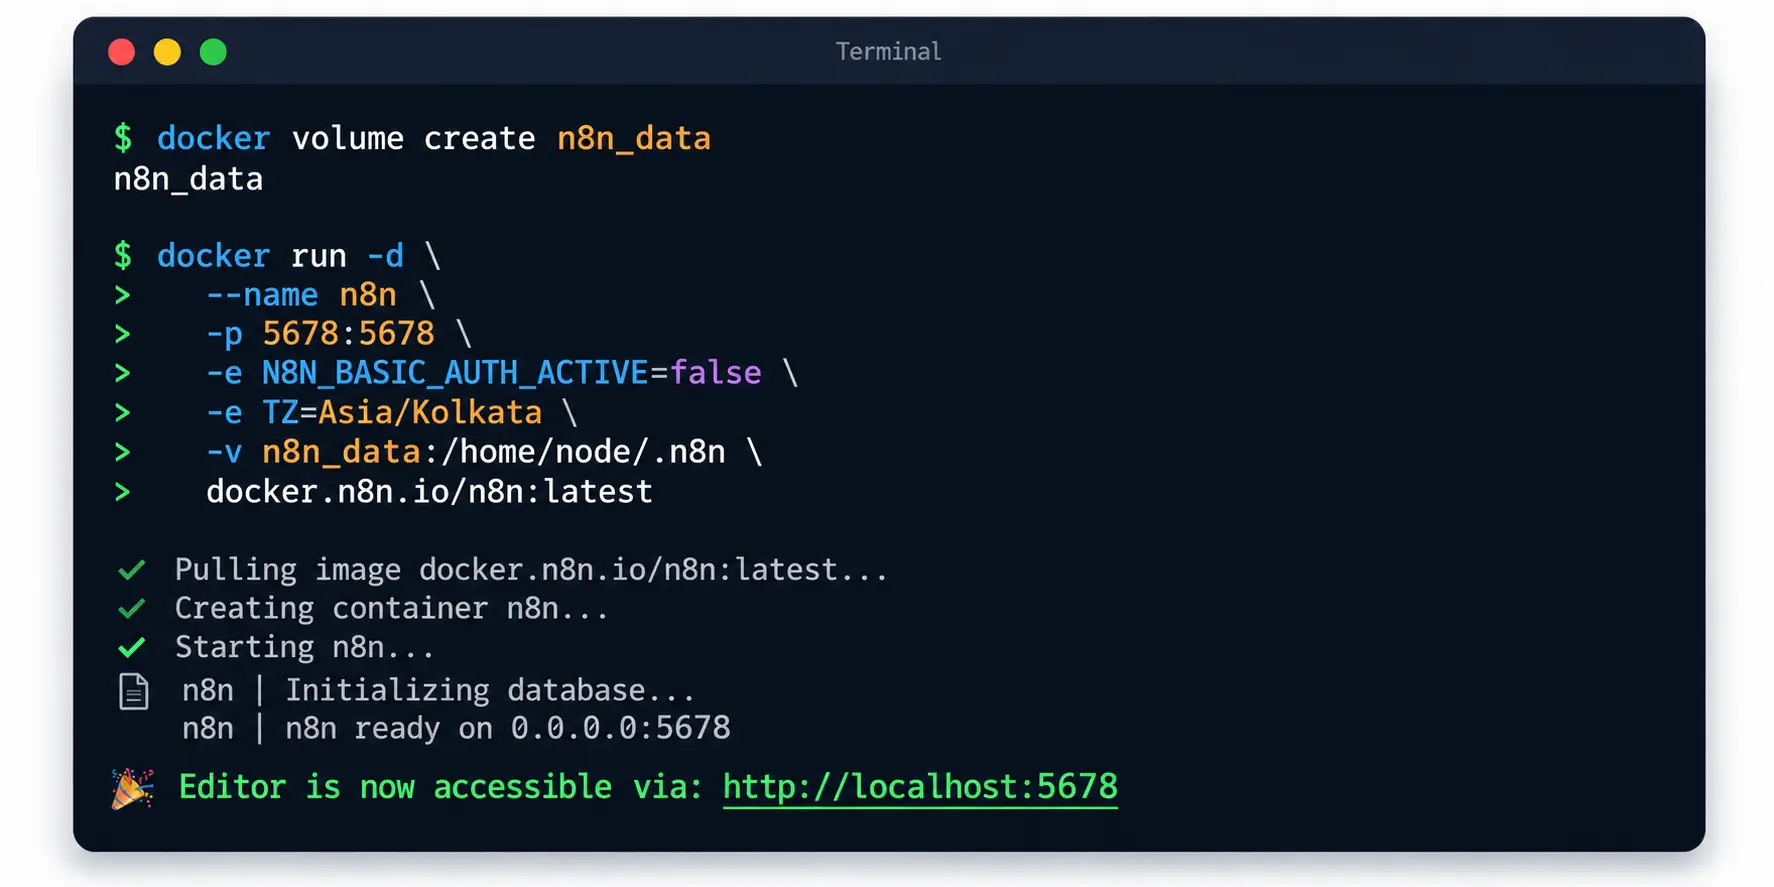1774x887 pixels.
Task: Click the 'n8n_data' output line
Action: (188, 179)
